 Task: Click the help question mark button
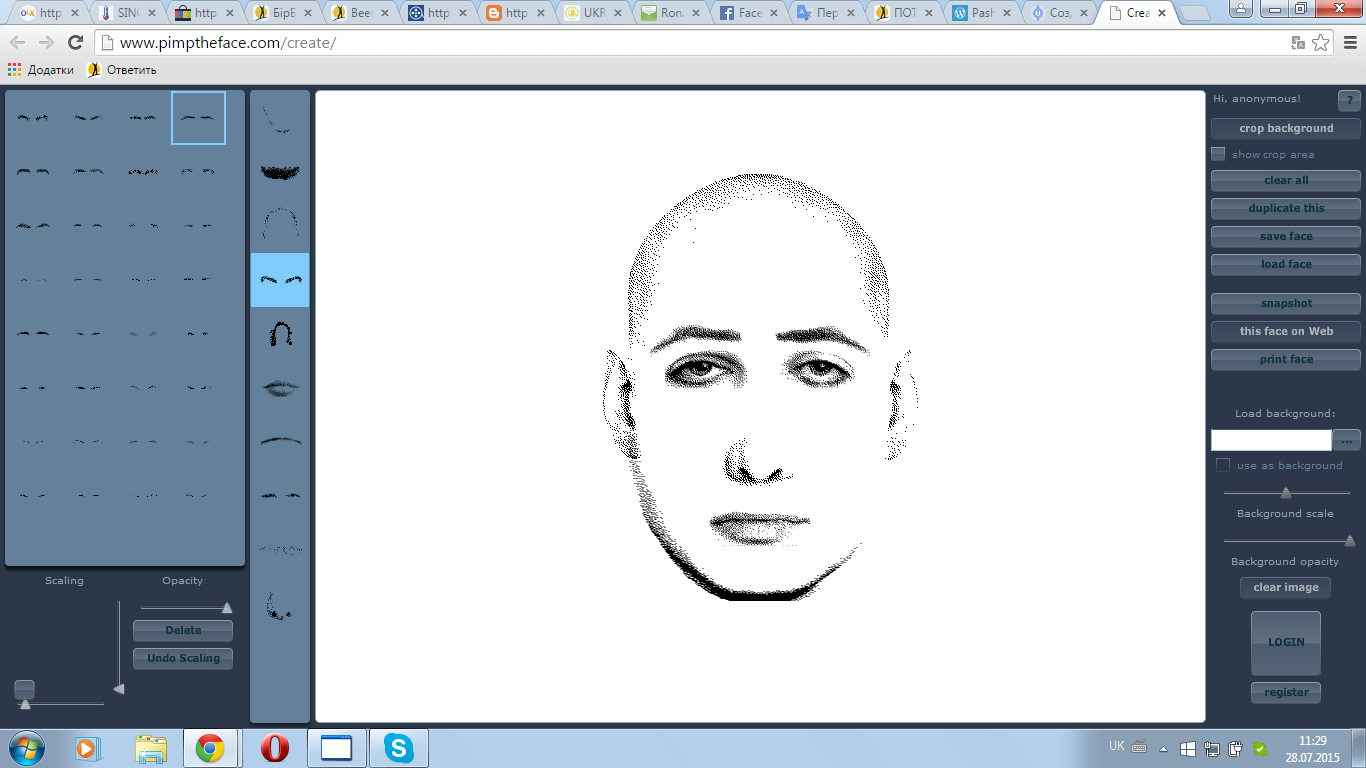[x=1349, y=100]
